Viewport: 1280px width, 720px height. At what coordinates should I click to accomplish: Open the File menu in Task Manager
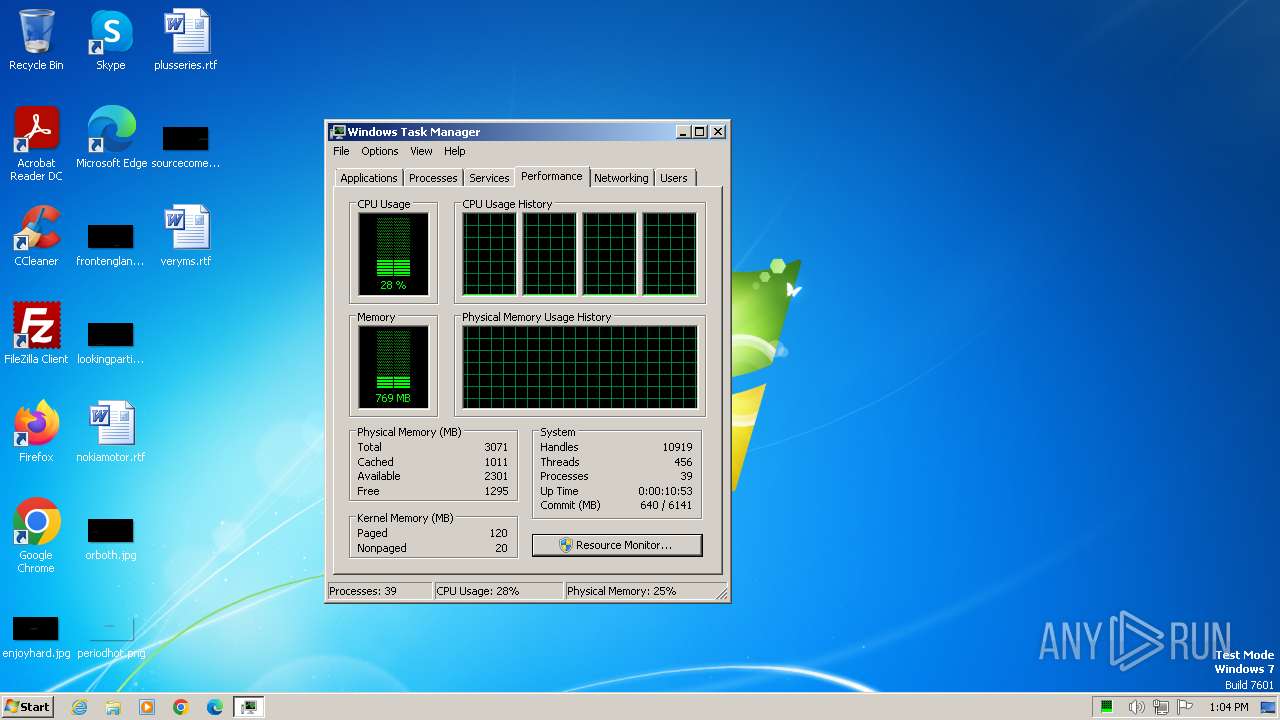341,151
